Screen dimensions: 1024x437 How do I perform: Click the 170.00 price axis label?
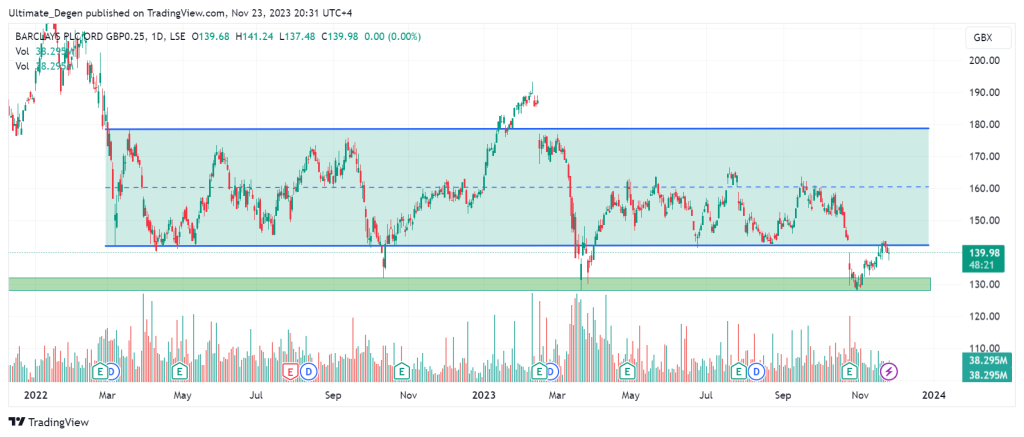pyautogui.click(x=985, y=156)
